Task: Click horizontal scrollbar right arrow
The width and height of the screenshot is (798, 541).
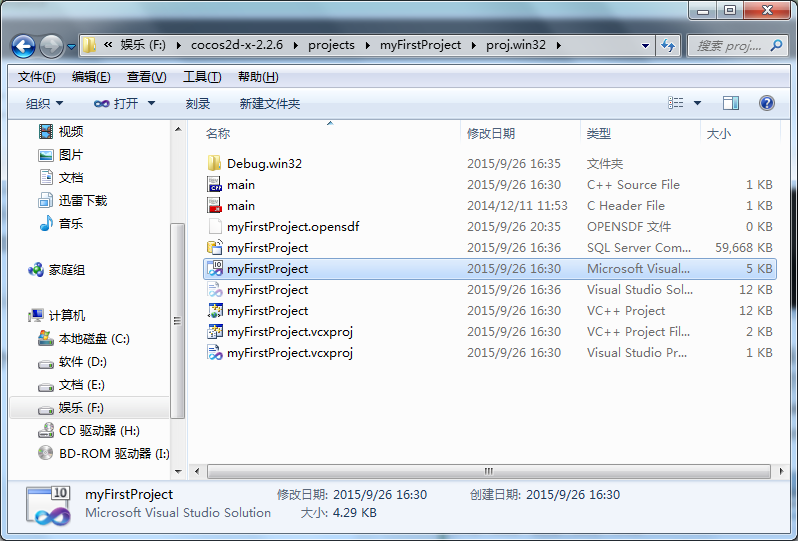Action: pos(781,471)
